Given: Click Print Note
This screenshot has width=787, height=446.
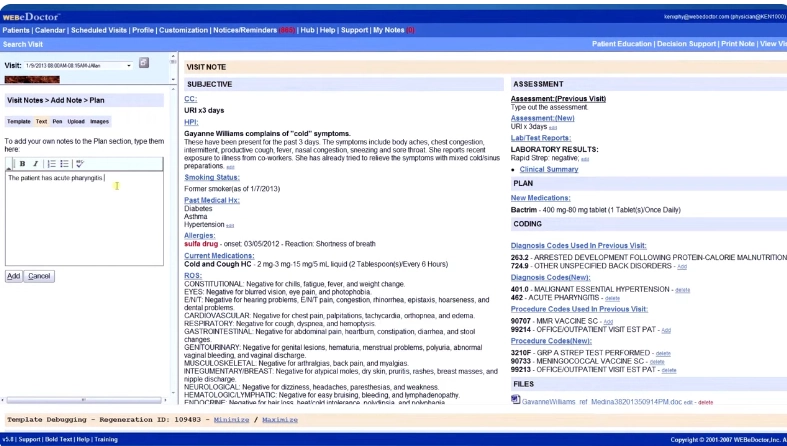Looking at the screenshot, I should click(x=738, y=44).
